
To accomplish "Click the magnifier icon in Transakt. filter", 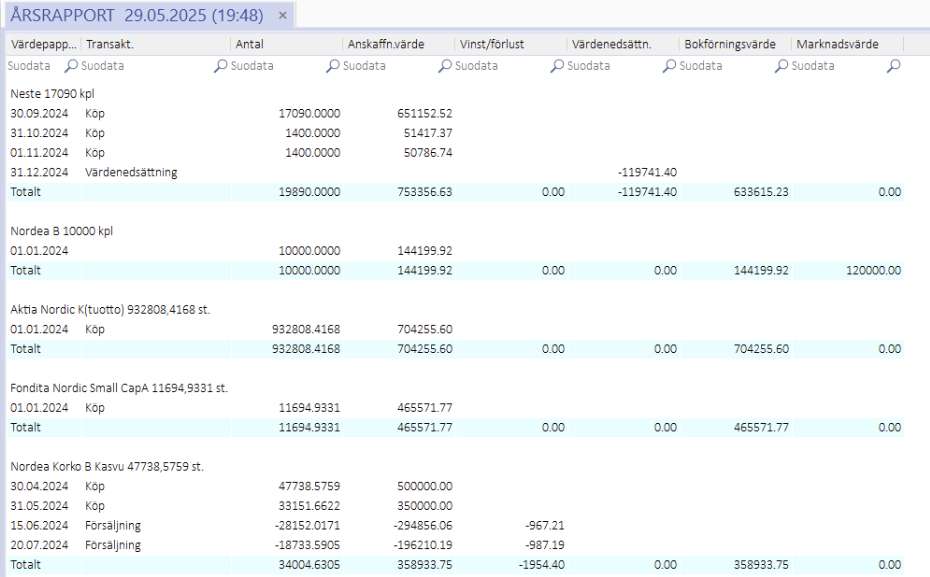I will click(220, 66).
